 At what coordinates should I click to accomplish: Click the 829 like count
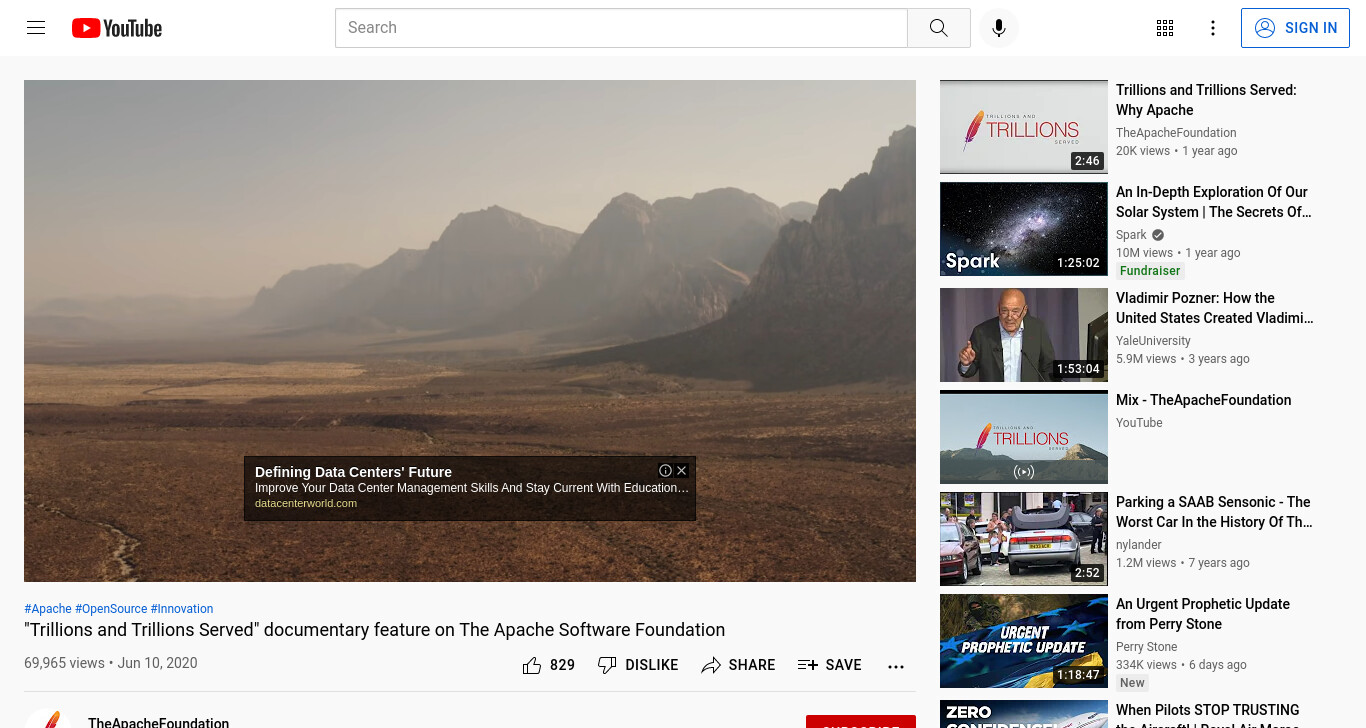tap(562, 665)
